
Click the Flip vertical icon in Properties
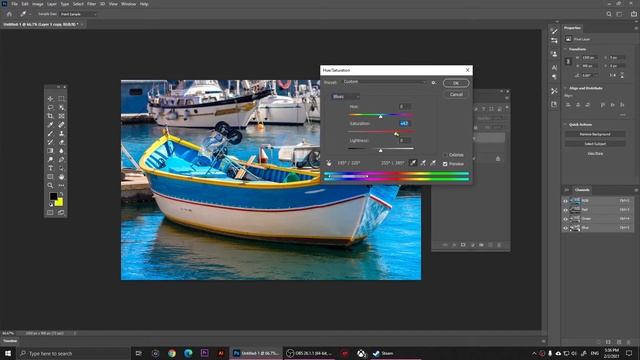click(622, 75)
